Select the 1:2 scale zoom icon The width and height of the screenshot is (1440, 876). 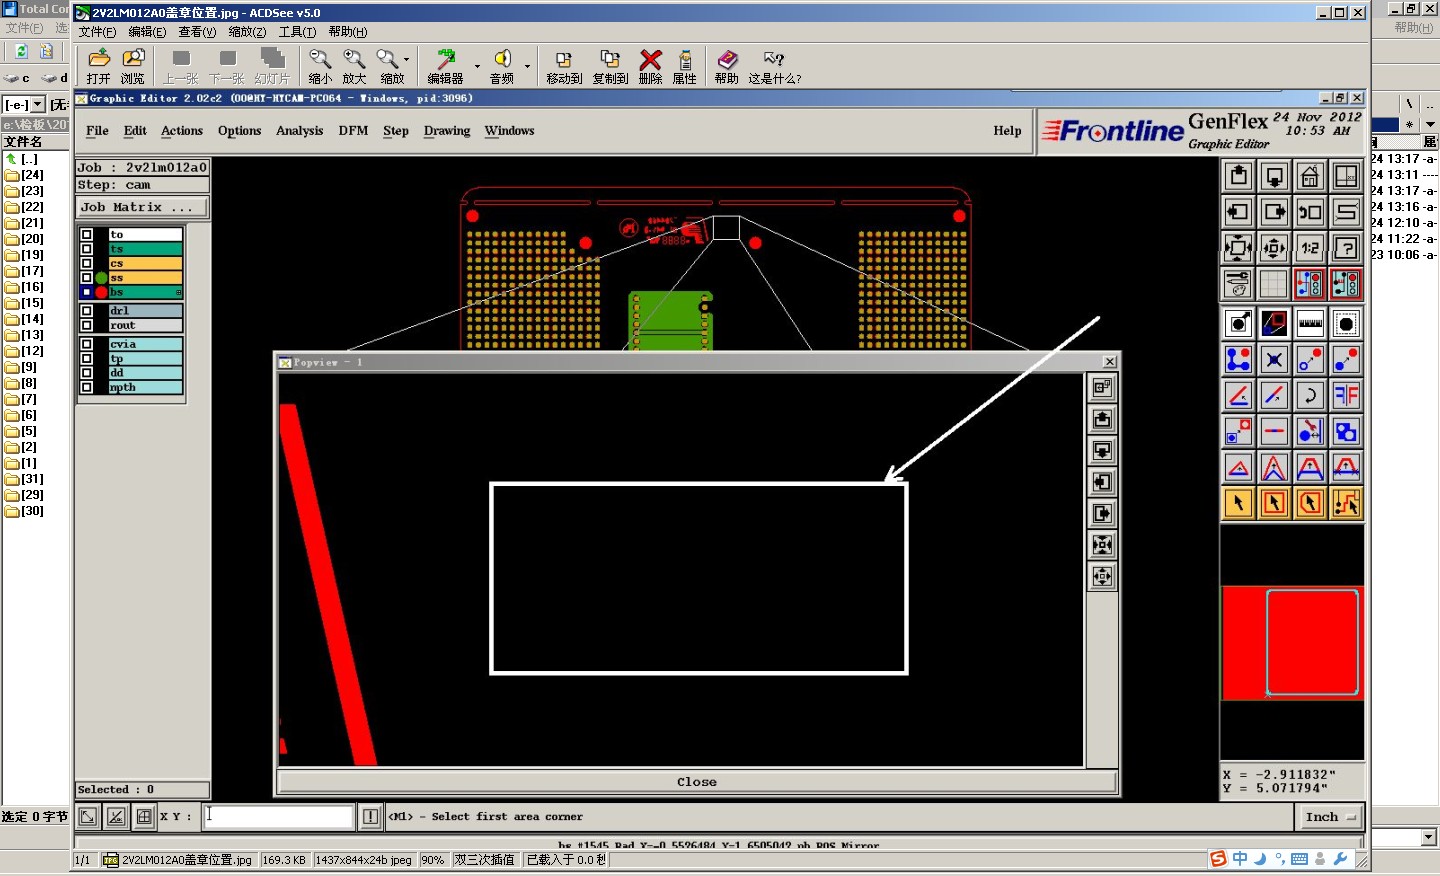(x=1310, y=247)
